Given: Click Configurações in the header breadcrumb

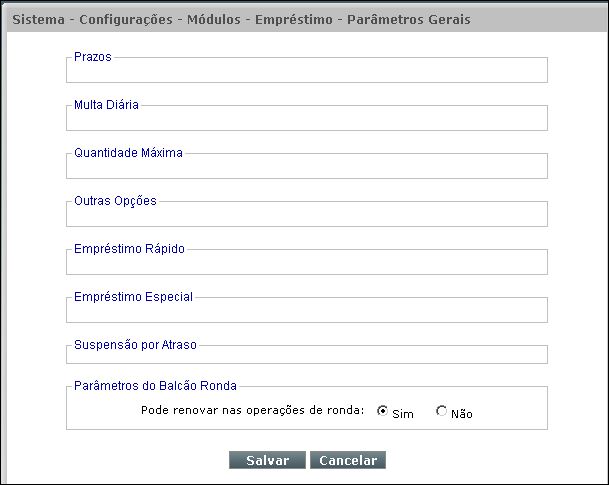Looking at the screenshot, I should tap(126, 19).
